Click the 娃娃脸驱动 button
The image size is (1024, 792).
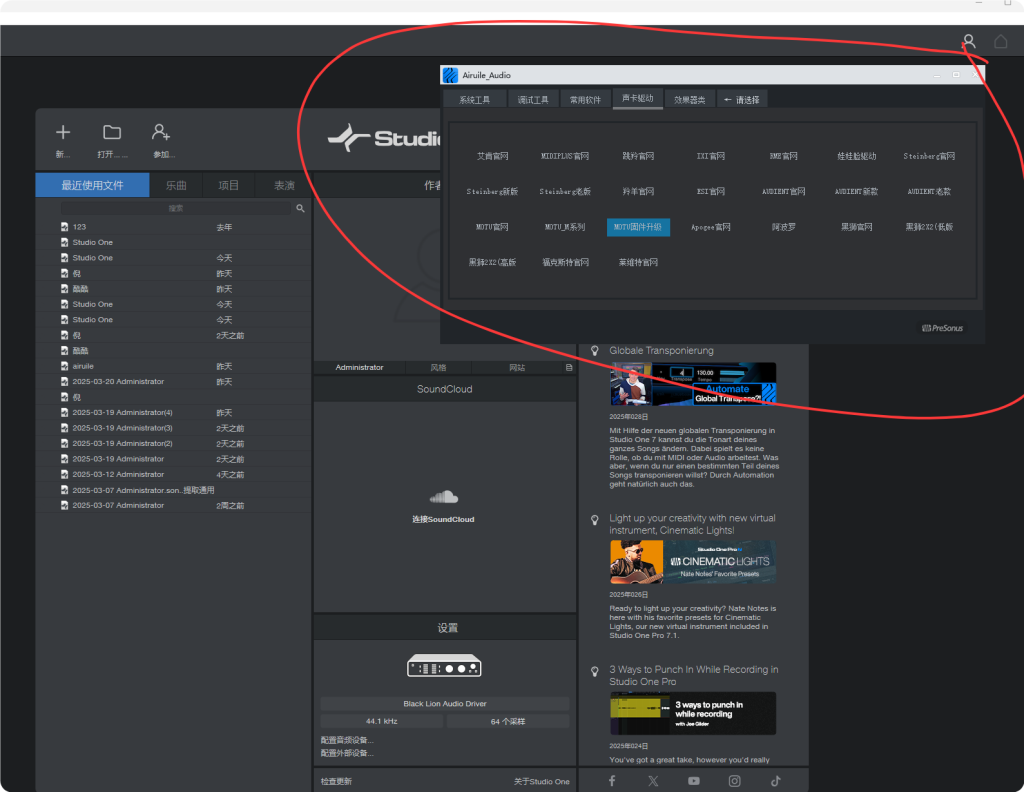click(x=856, y=156)
